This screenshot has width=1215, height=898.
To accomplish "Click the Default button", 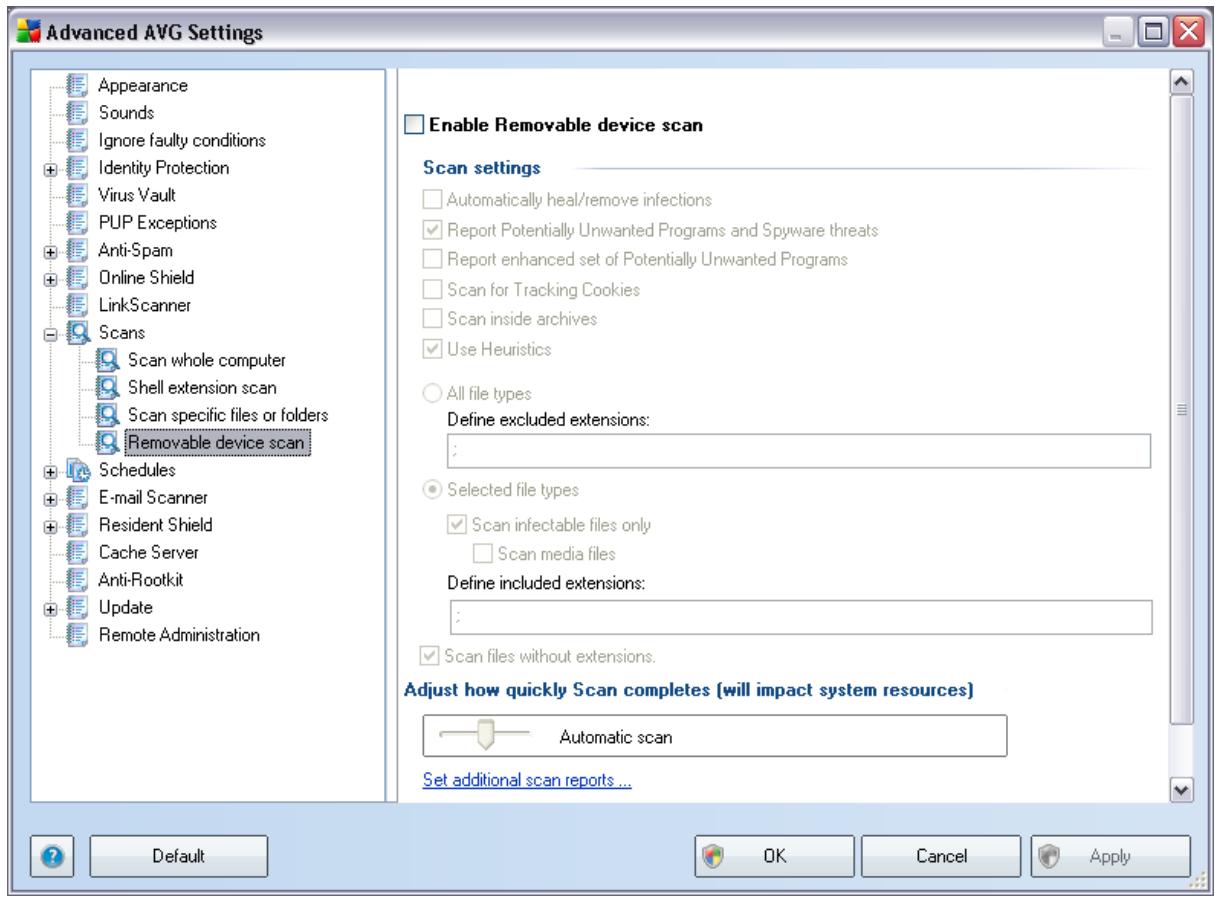I will point(179,855).
